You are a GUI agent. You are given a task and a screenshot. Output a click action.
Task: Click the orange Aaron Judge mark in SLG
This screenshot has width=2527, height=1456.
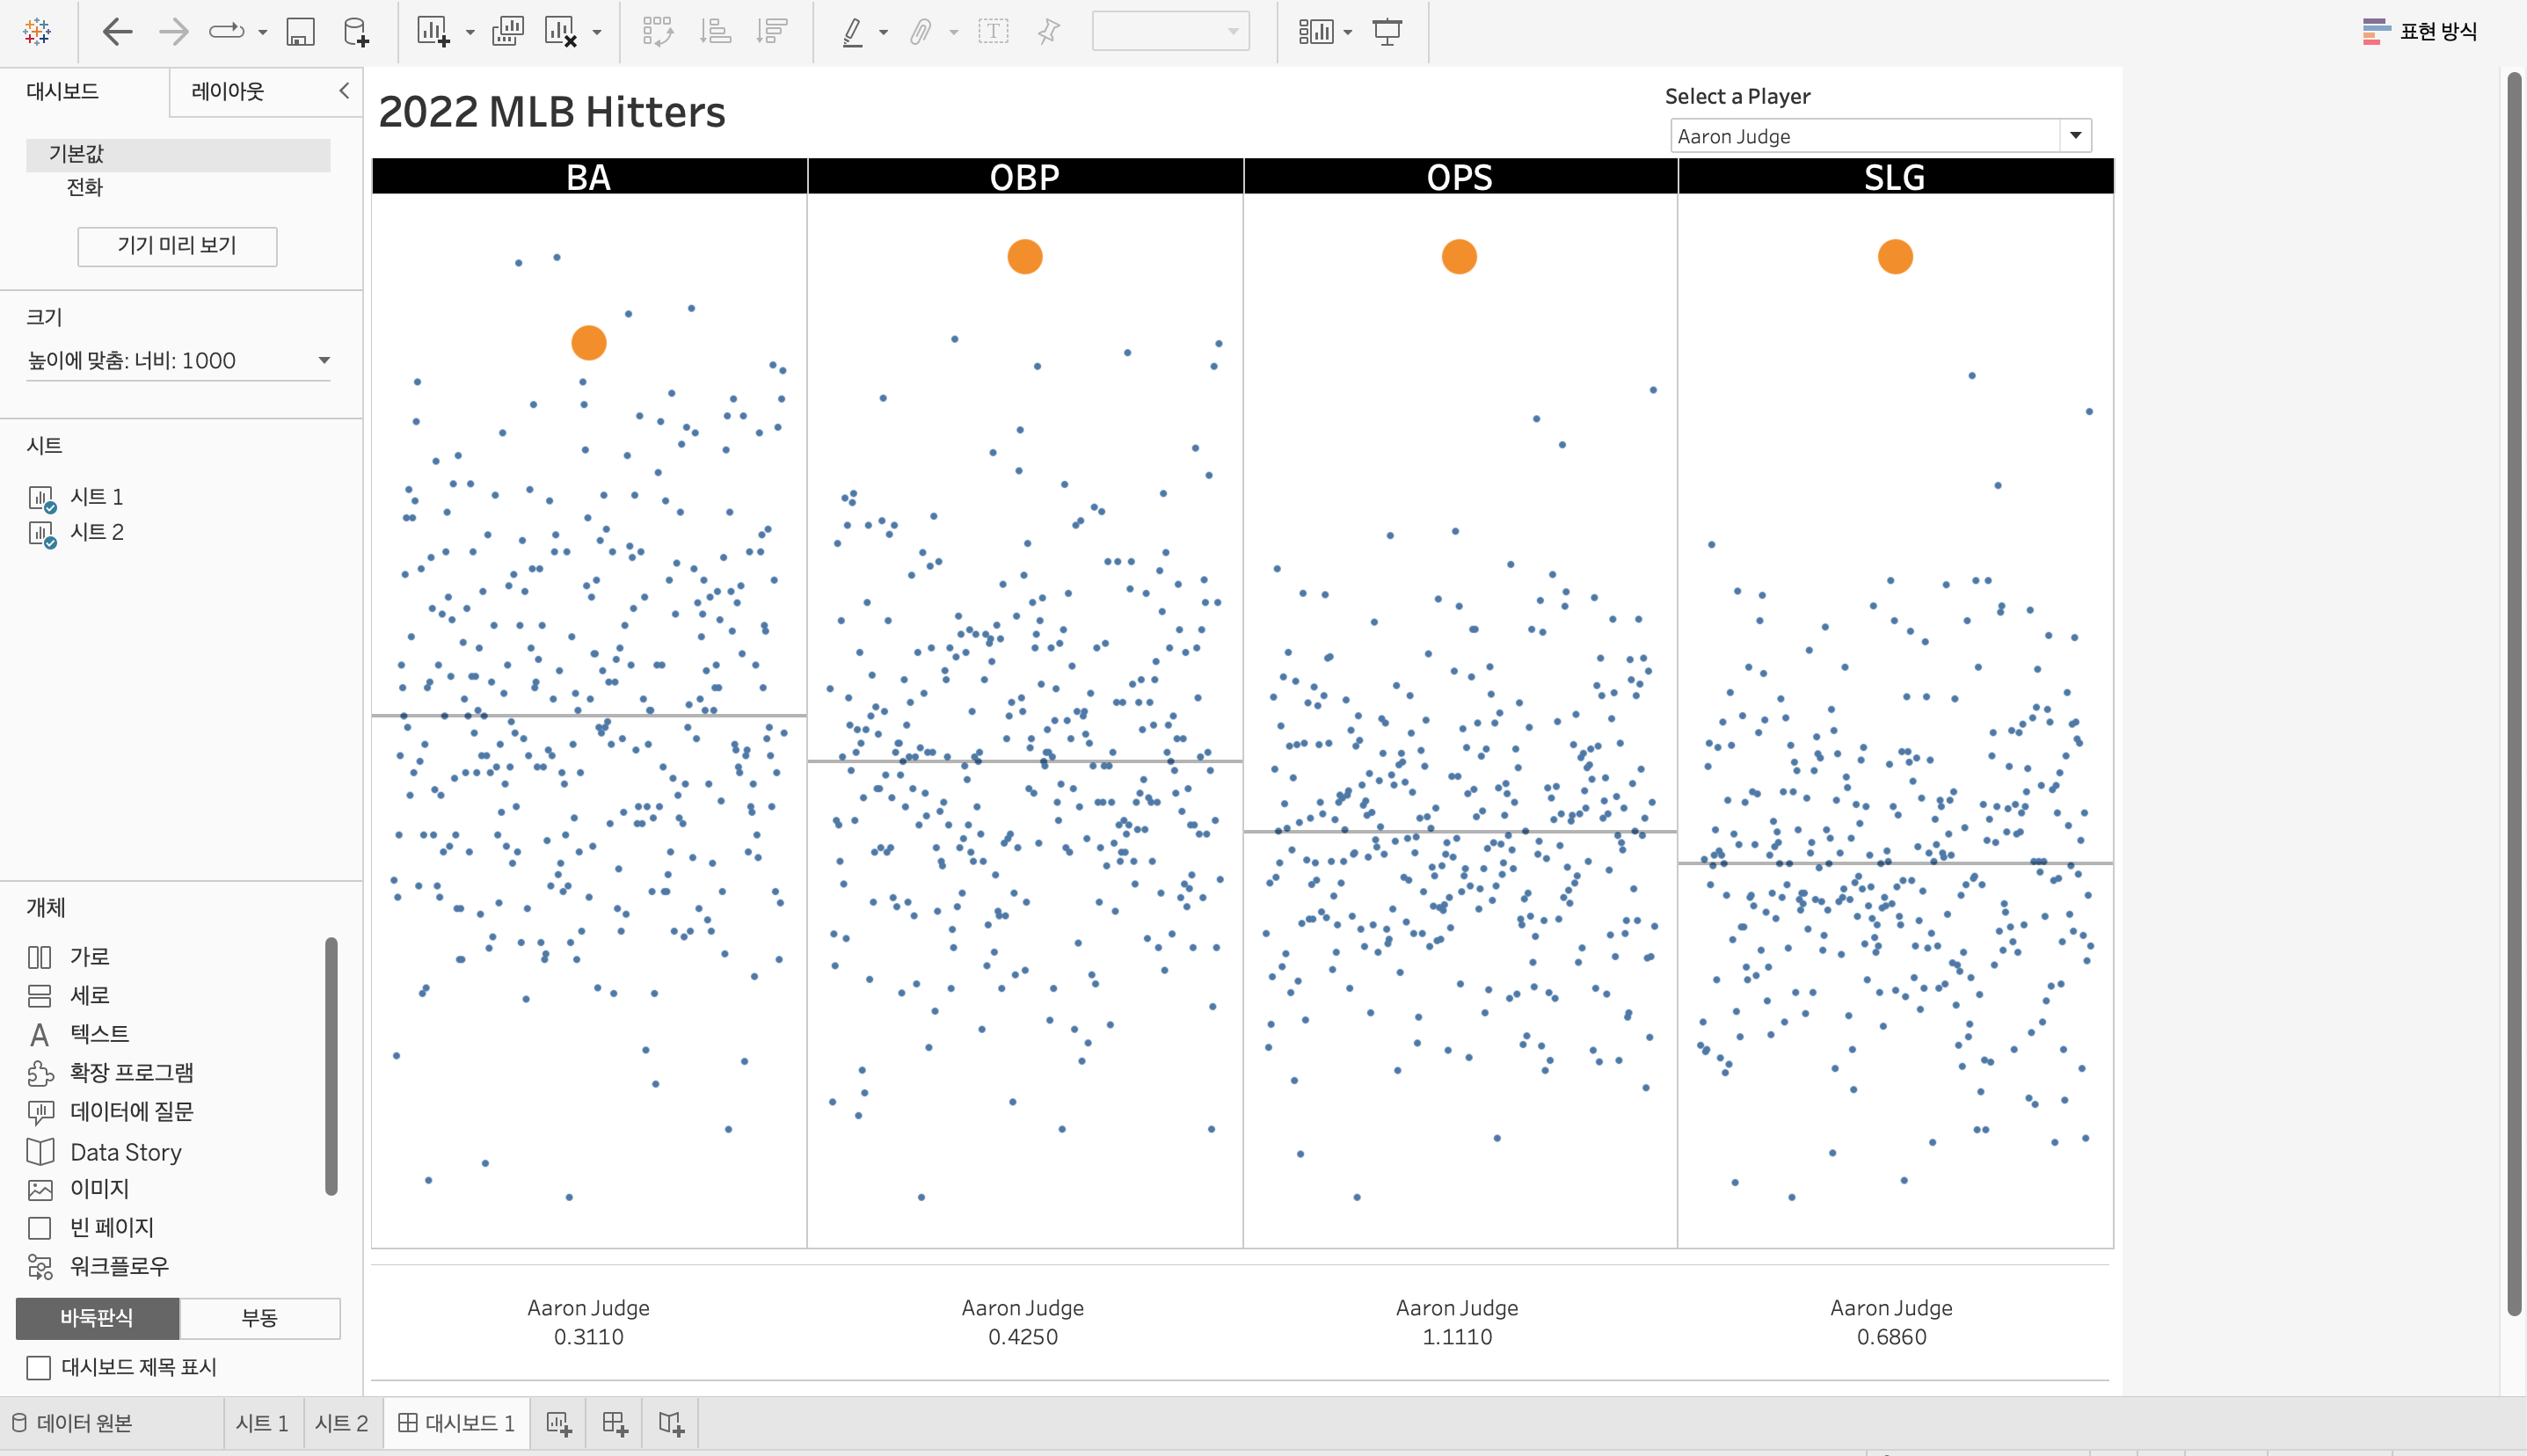pos(1895,257)
